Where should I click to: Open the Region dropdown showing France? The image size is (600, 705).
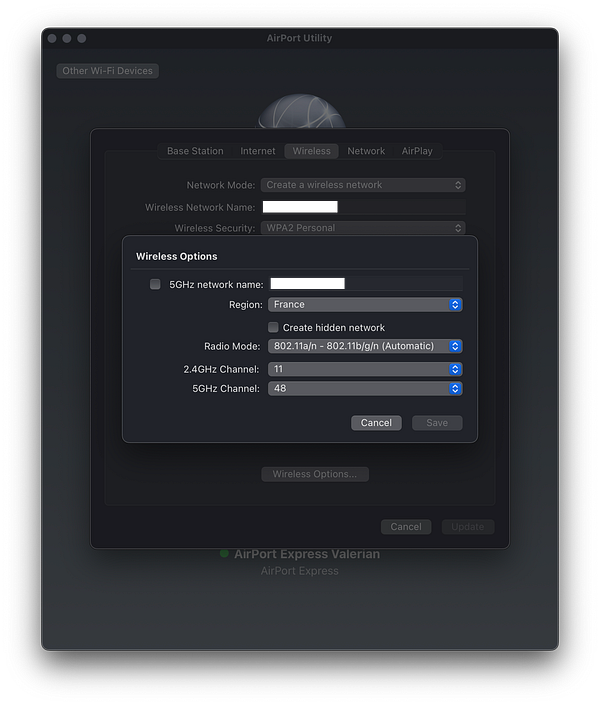pyautogui.click(x=365, y=304)
